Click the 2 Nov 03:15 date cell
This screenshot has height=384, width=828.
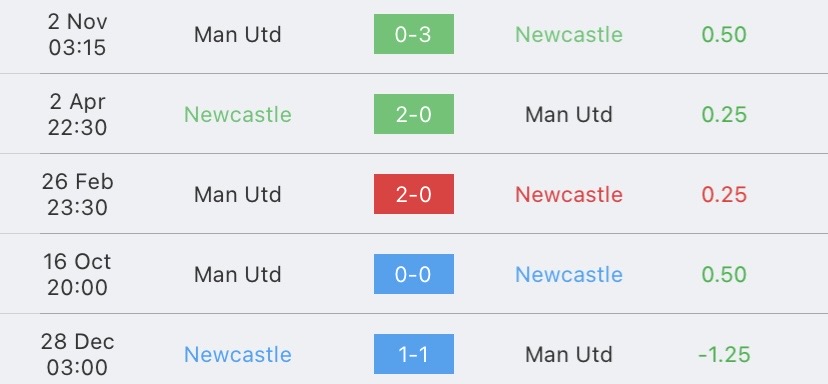78,34
